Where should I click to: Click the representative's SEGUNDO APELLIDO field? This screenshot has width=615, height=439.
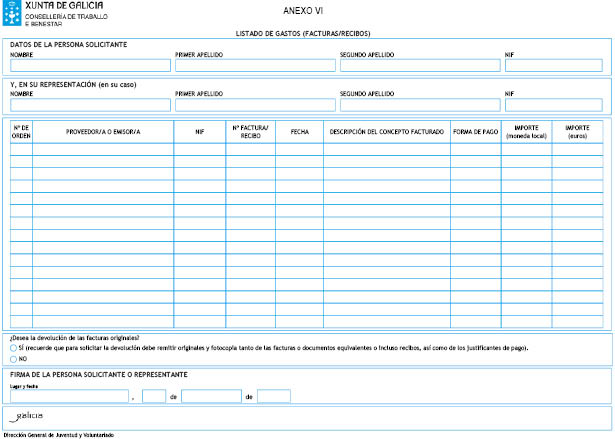tap(419, 105)
